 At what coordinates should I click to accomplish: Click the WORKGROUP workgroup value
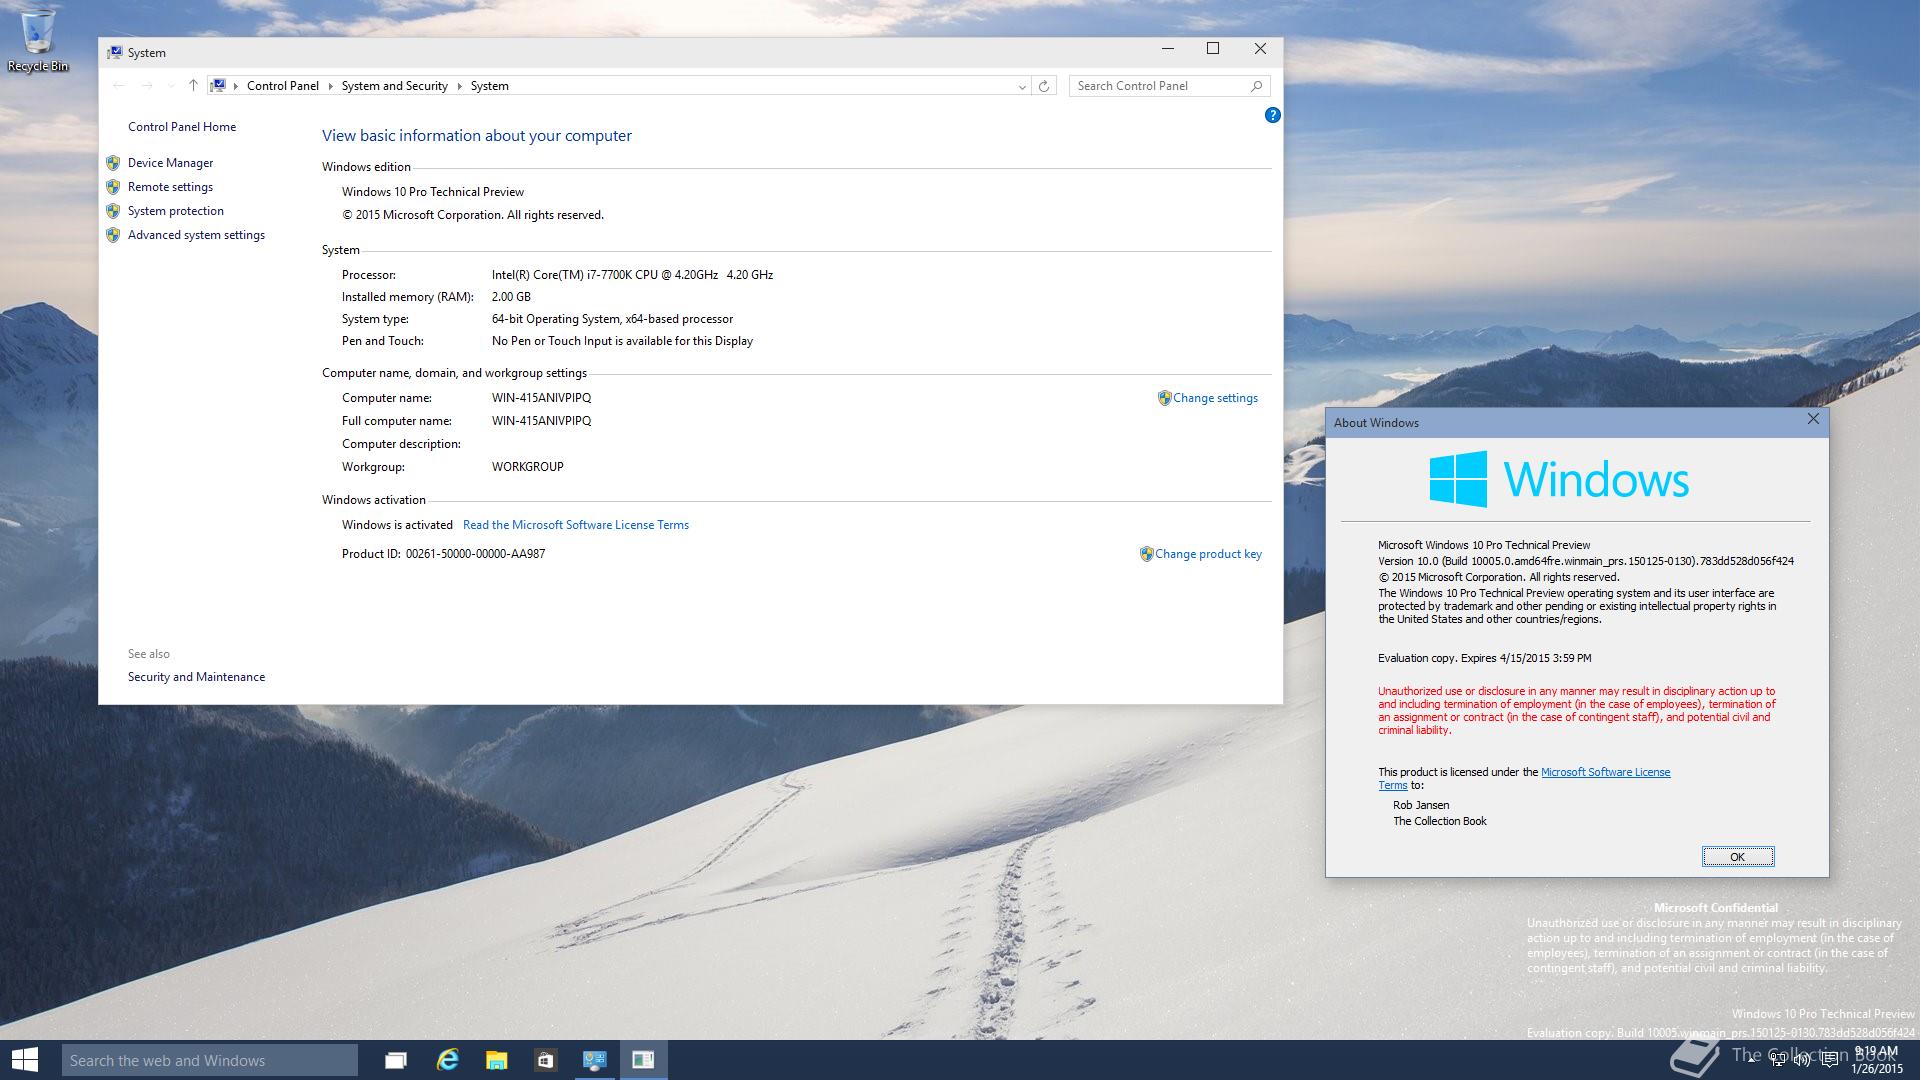tap(527, 467)
